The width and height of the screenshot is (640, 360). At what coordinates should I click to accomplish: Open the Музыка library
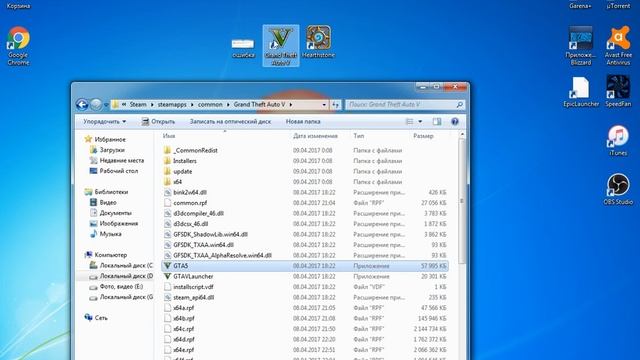click(x=106, y=234)
